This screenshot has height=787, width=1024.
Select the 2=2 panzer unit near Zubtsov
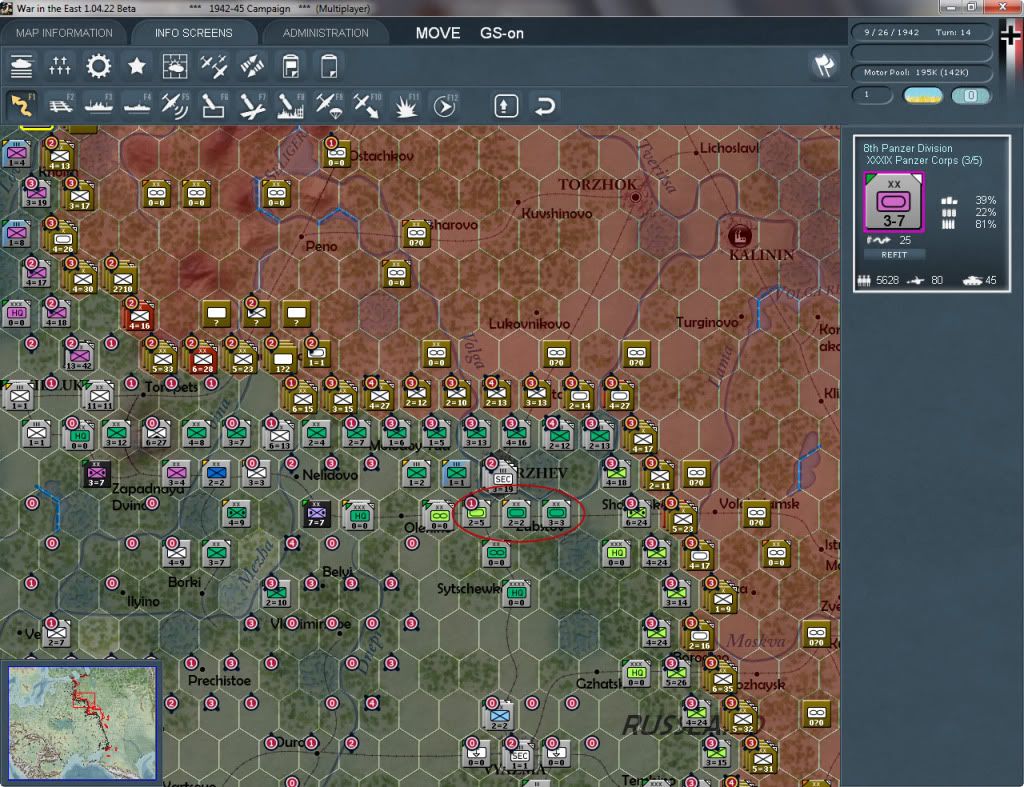click(516, 515)
